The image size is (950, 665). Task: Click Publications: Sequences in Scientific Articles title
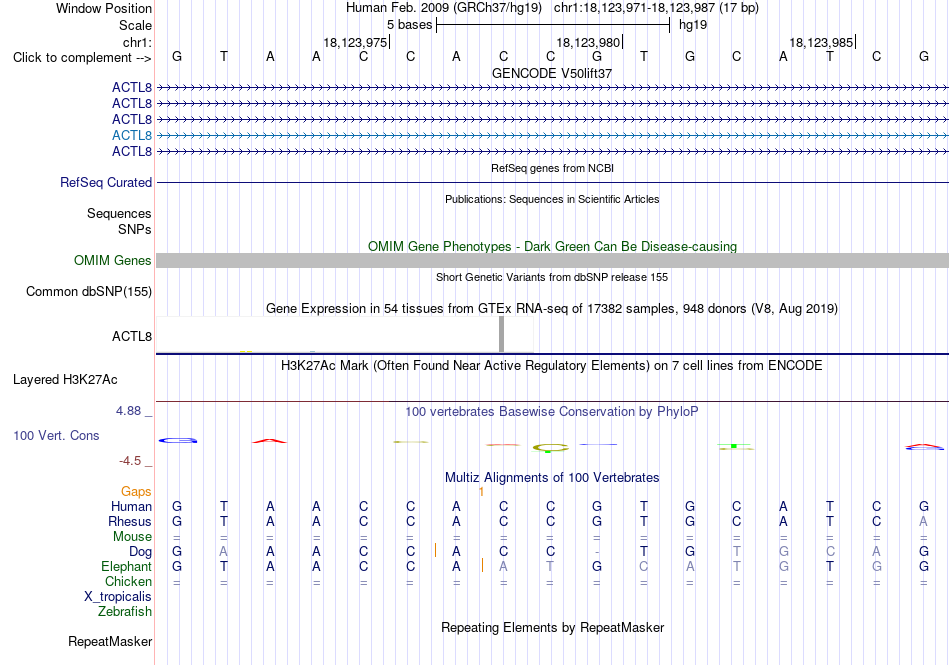click(552, 199)
